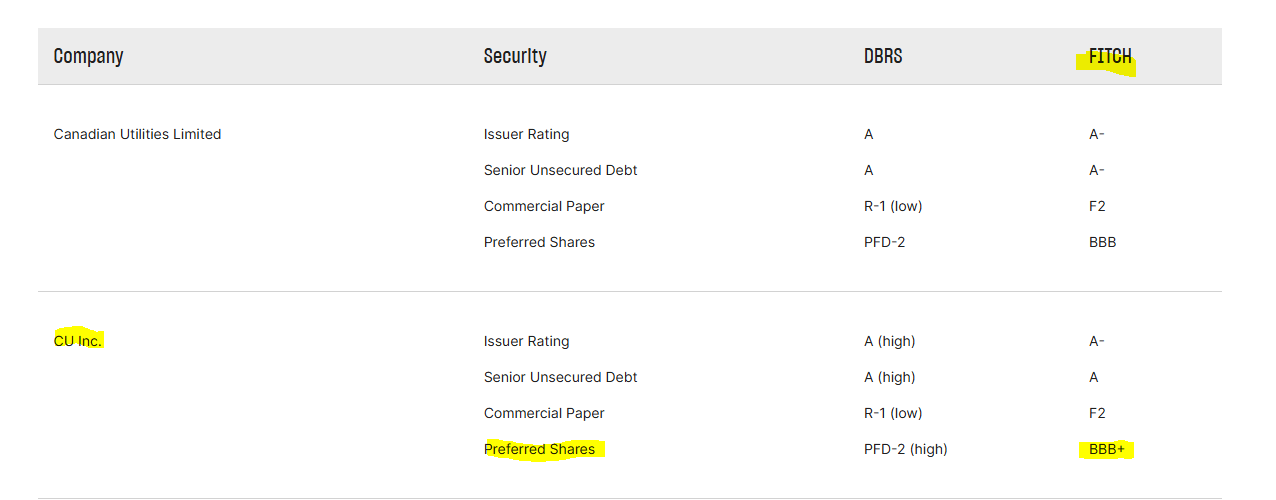Image resolution: width=1276 pixels, height=500 pixels.
Task: Click the Company column header
Action: (x=88, y=56)
